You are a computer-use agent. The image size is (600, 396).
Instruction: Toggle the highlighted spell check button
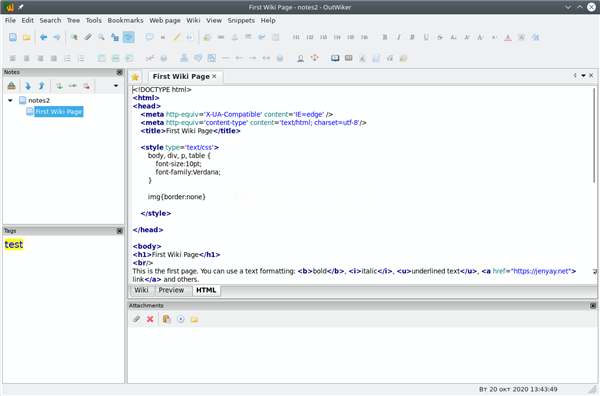(x=129, y=37)
